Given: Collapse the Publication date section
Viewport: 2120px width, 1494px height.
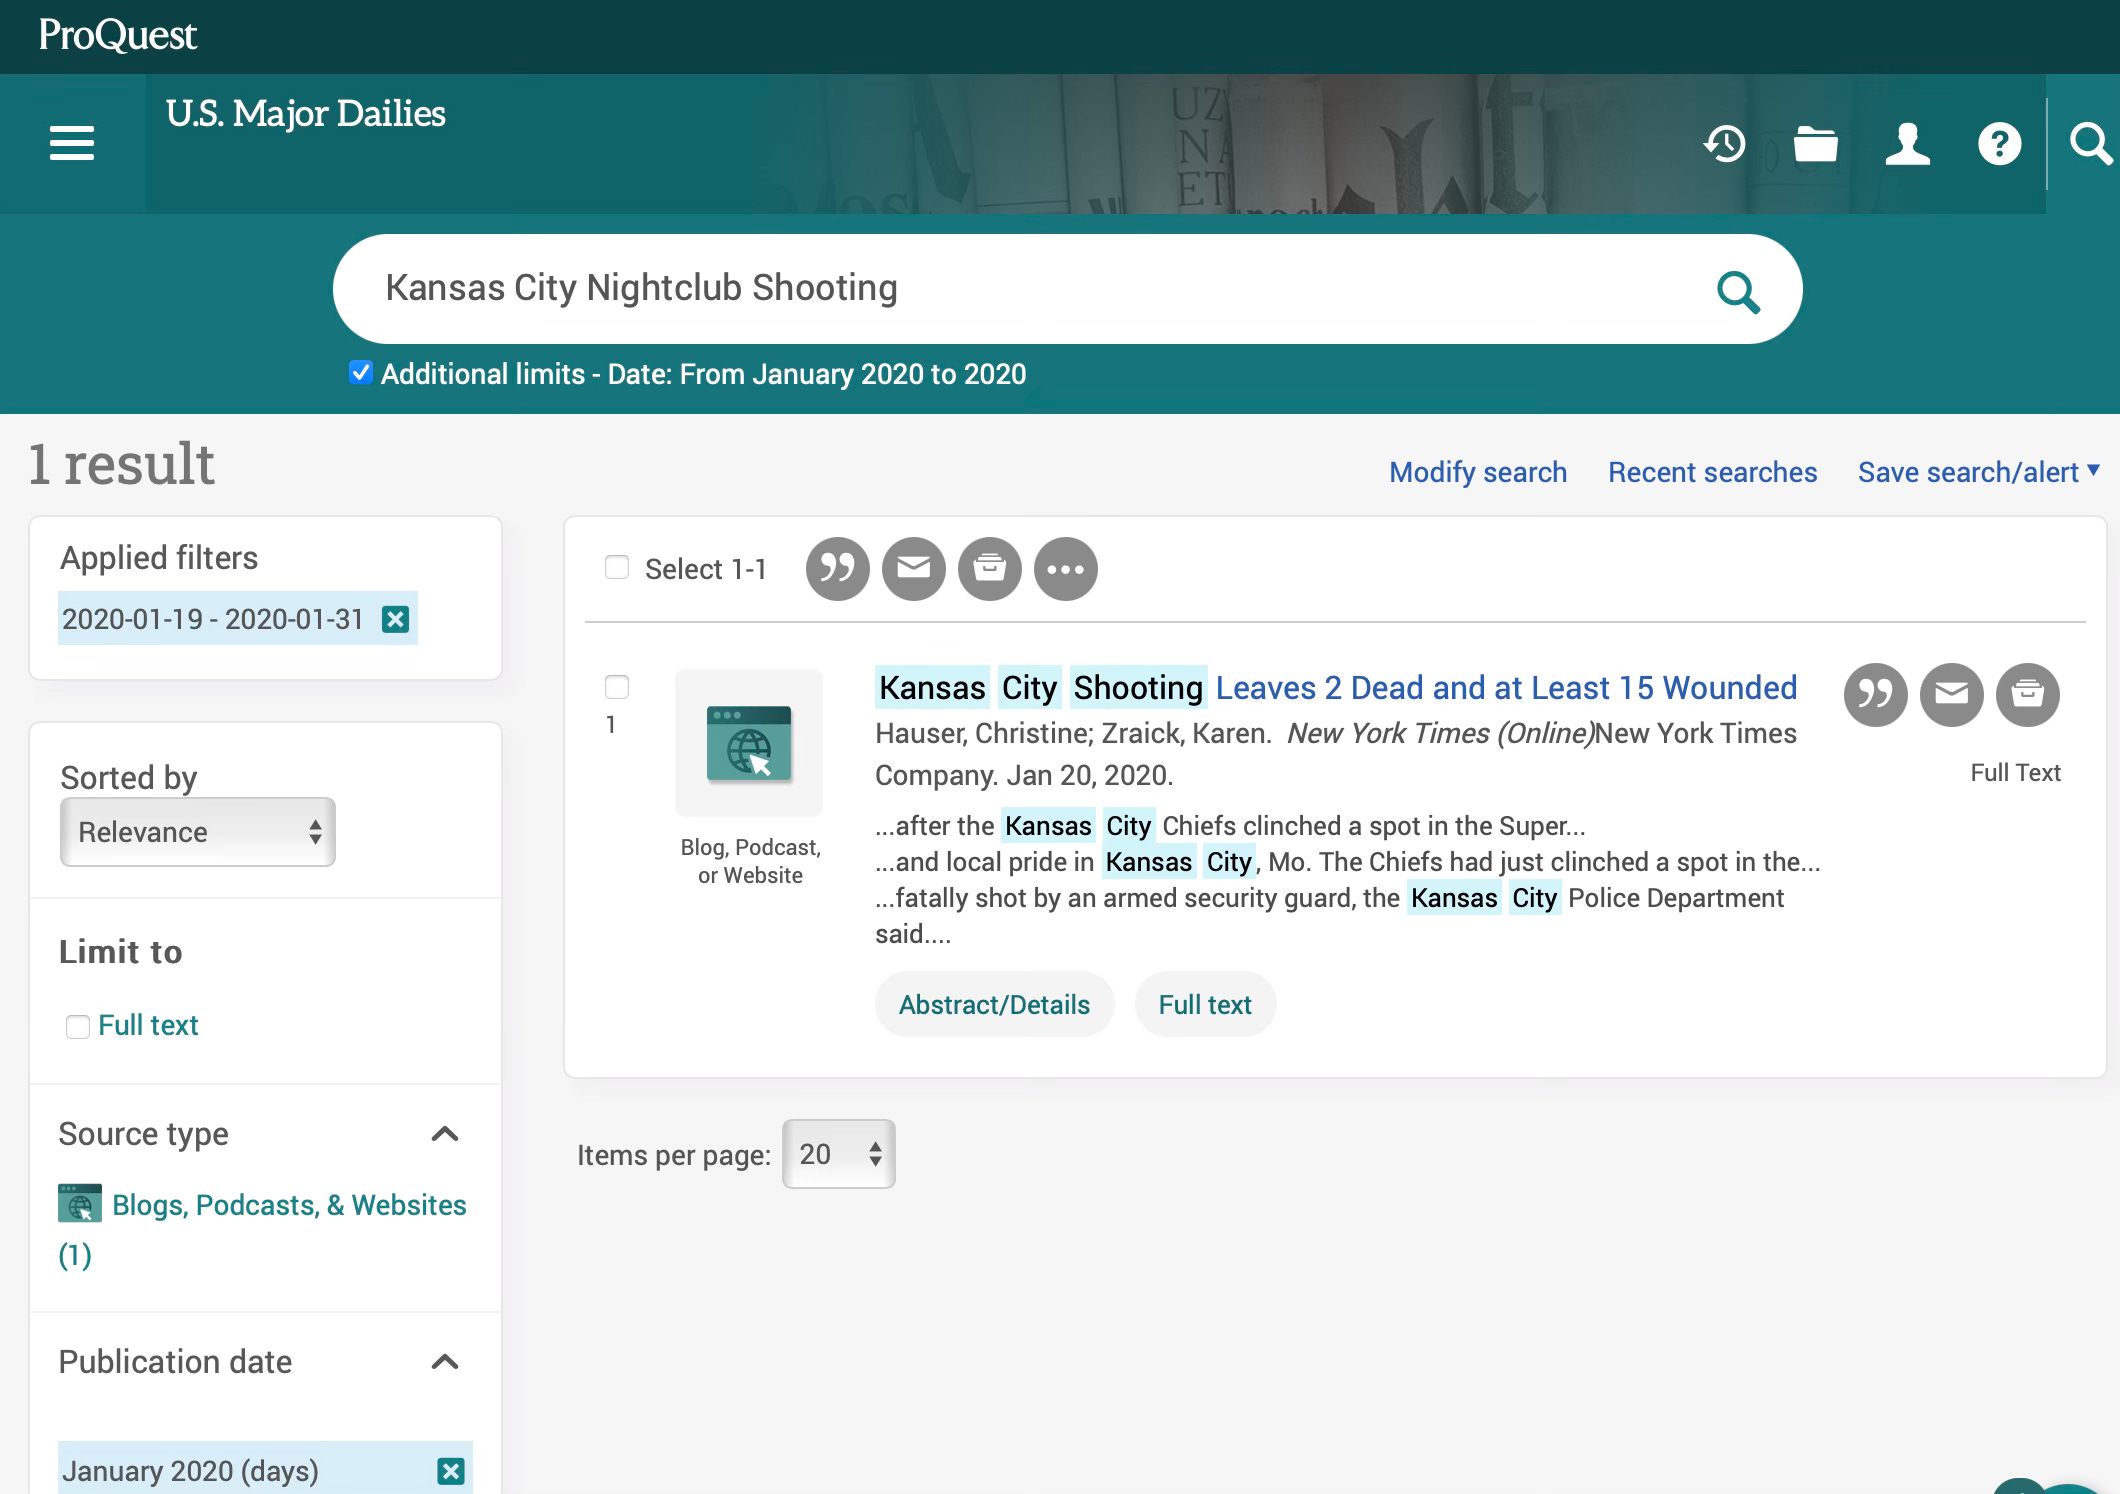Looking at the screenshot, I should pos(445,1362).
